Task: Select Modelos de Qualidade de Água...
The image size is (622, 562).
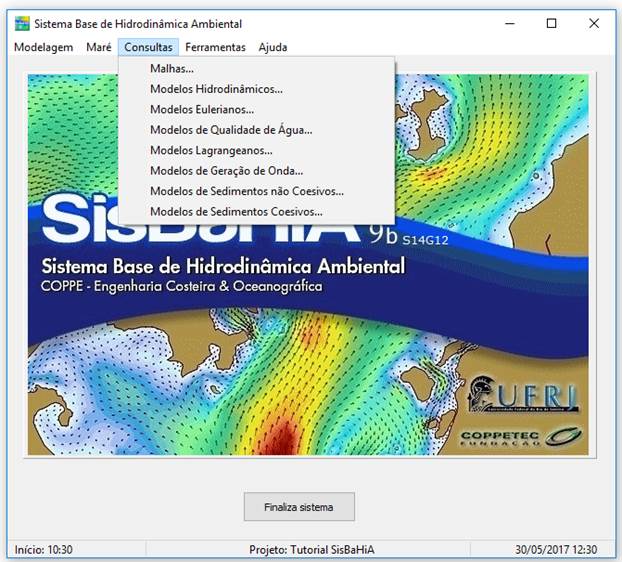Action: pos(256,130)
